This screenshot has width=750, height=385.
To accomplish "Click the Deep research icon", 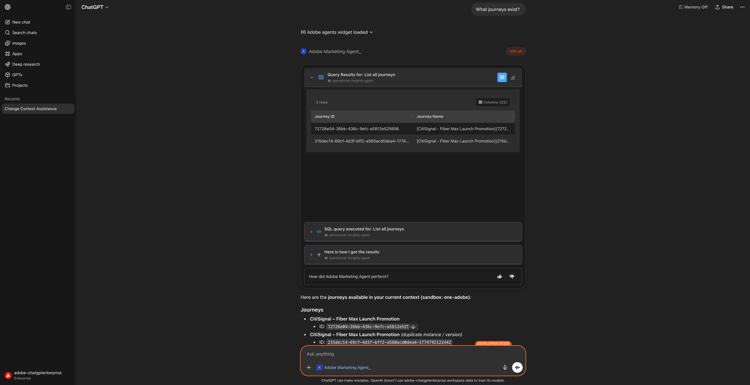I will click(x=8, y=64).
